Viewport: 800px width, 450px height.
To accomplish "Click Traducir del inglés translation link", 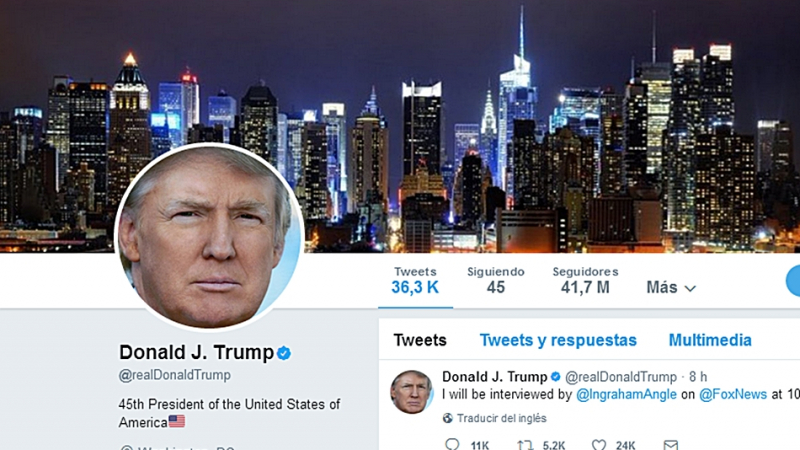I will tap(501, 418).
